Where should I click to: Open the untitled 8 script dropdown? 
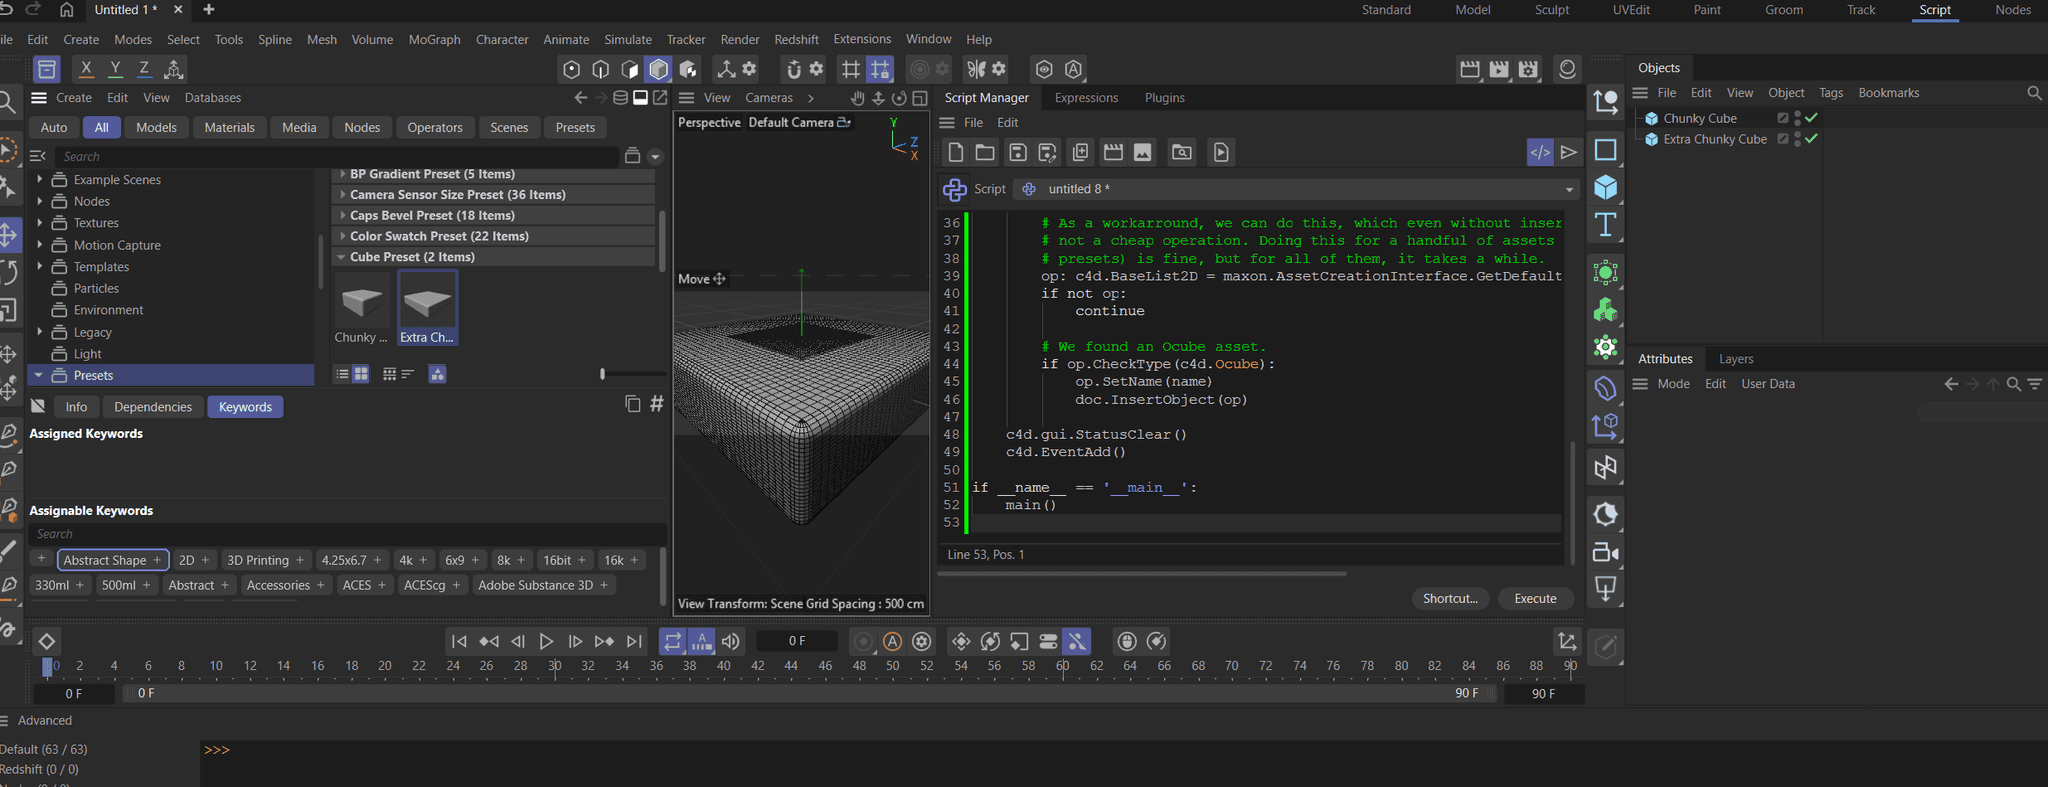pyautogui.click(x=1568, y=189)
